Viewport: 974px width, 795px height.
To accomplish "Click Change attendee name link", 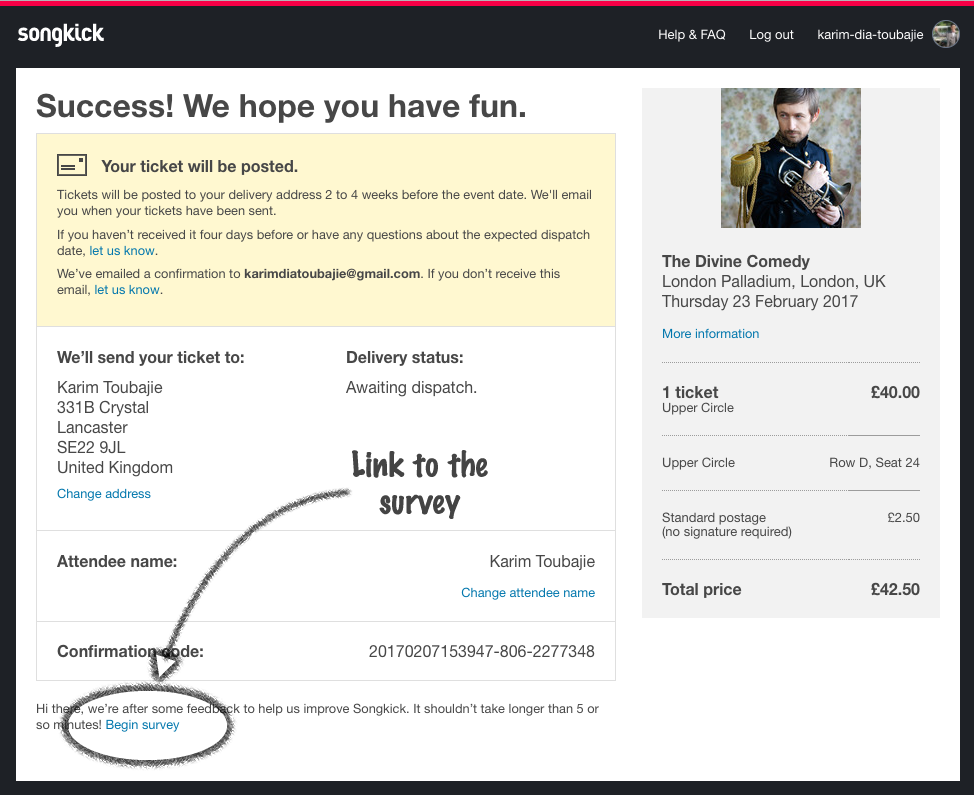I will tap(527, 593).
